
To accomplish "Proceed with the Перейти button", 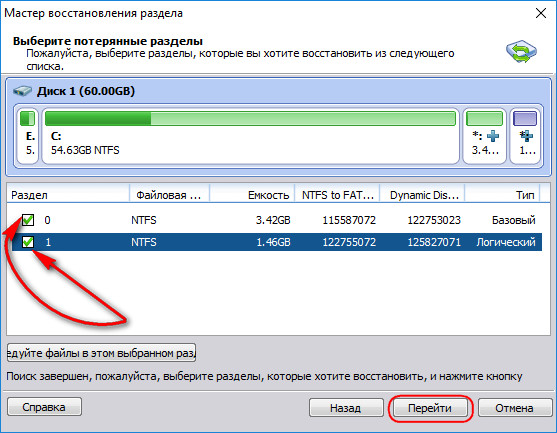I will pyautogui.click(x=430, y=407).
